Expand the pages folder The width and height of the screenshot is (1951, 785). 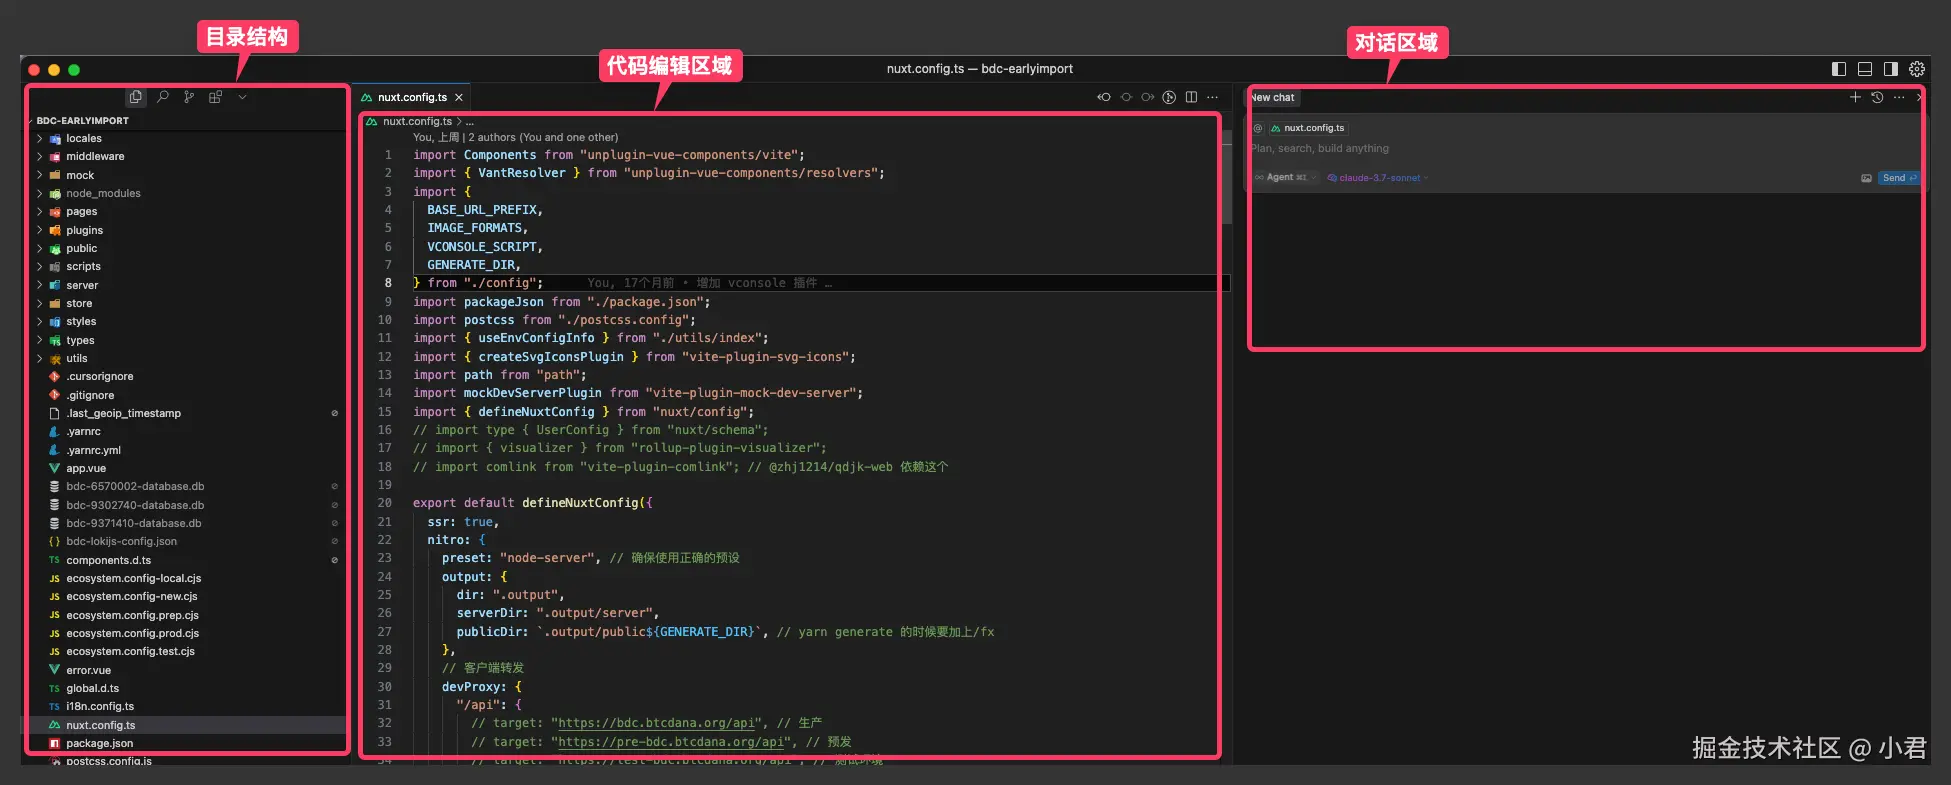[x=82, y=211]
